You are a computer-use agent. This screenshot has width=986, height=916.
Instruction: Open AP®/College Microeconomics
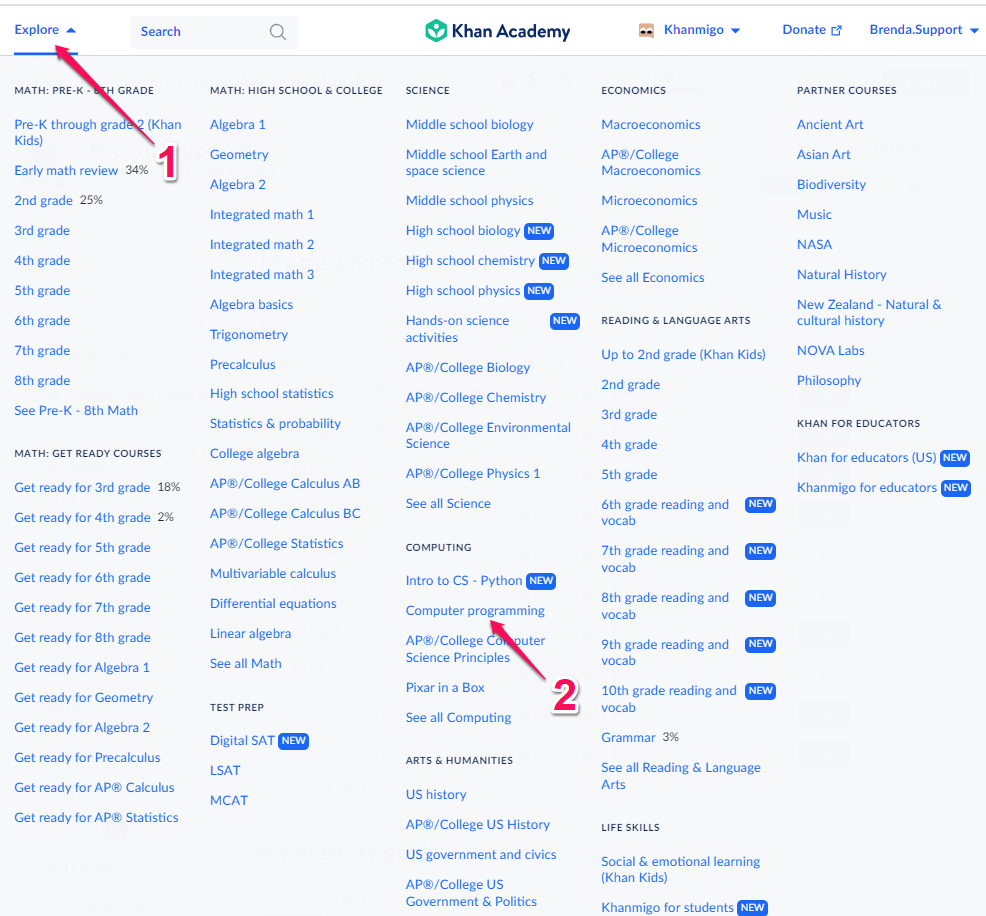649,239
